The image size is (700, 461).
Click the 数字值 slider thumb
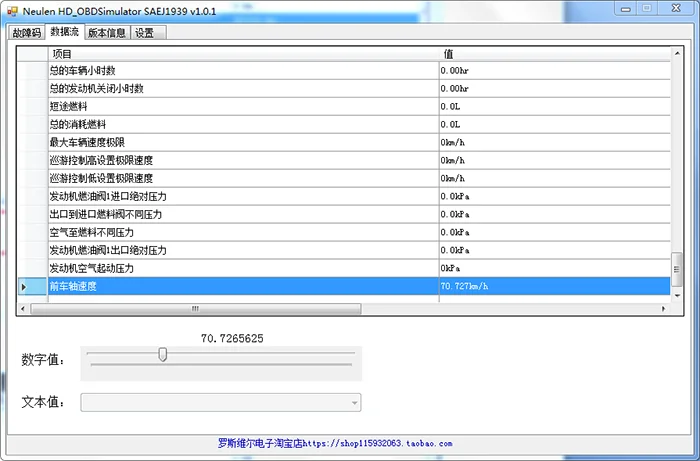(x=163, y=355)
